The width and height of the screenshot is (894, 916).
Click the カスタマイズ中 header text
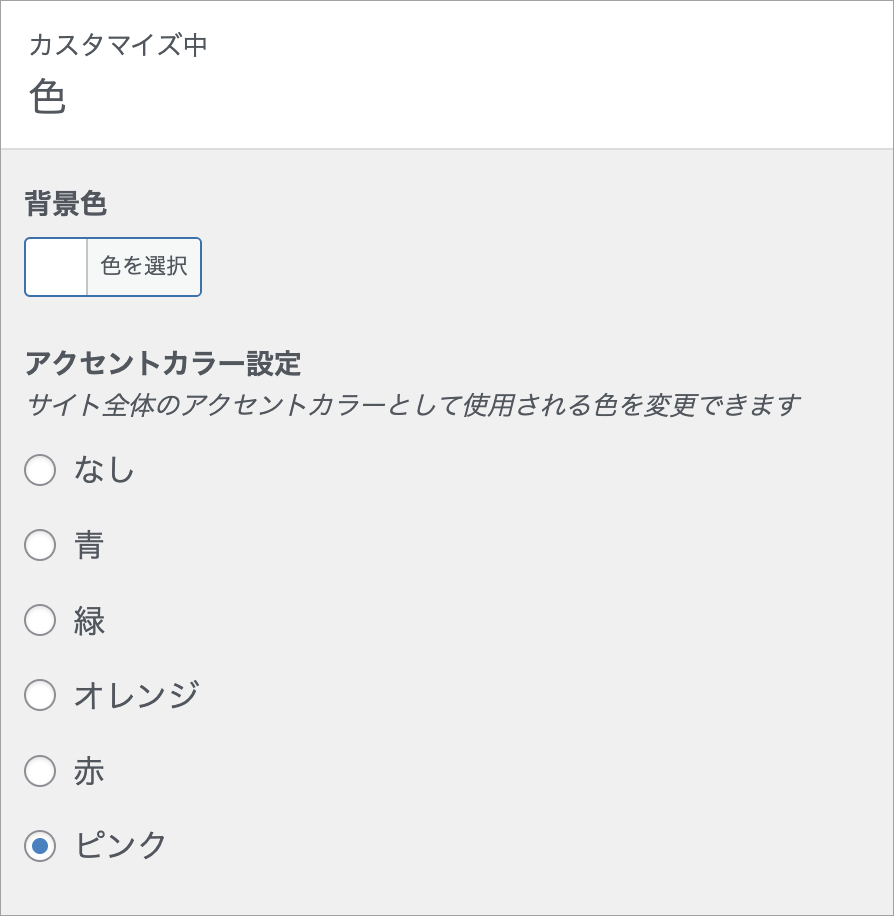point(118,45)
